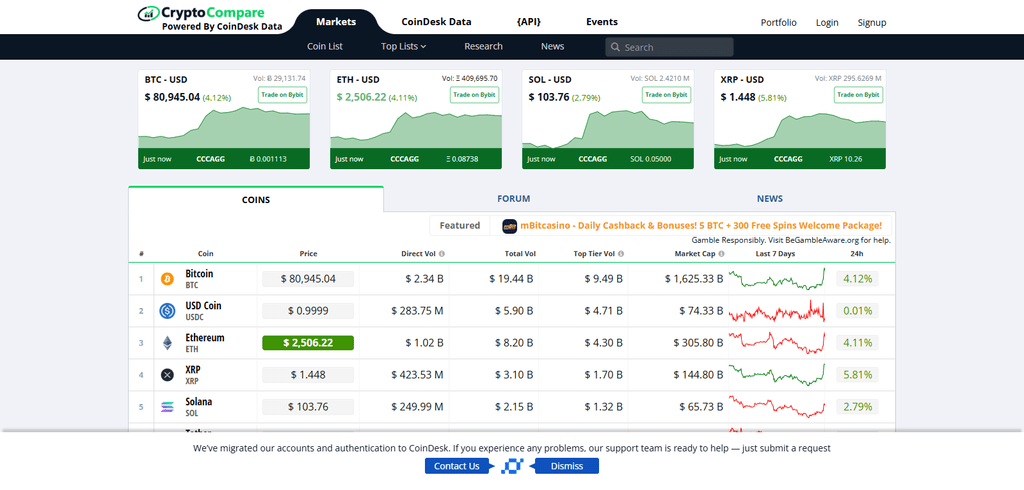
Task: Click the Solana price $ 103.76 cell
Action: 308,407
